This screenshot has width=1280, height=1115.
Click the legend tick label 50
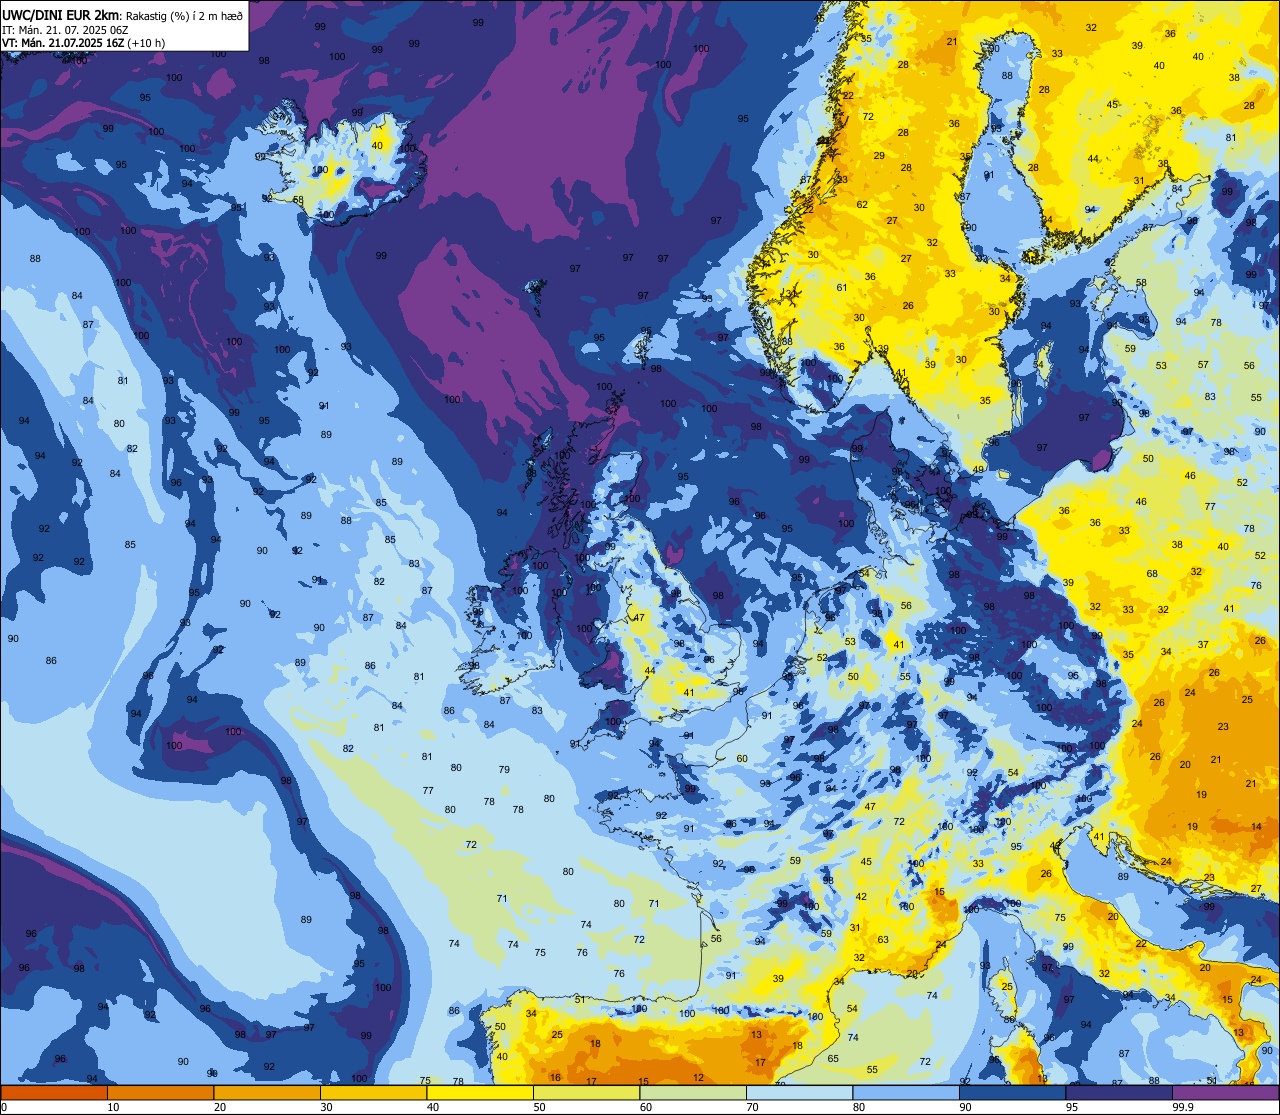pos(541,1108)
